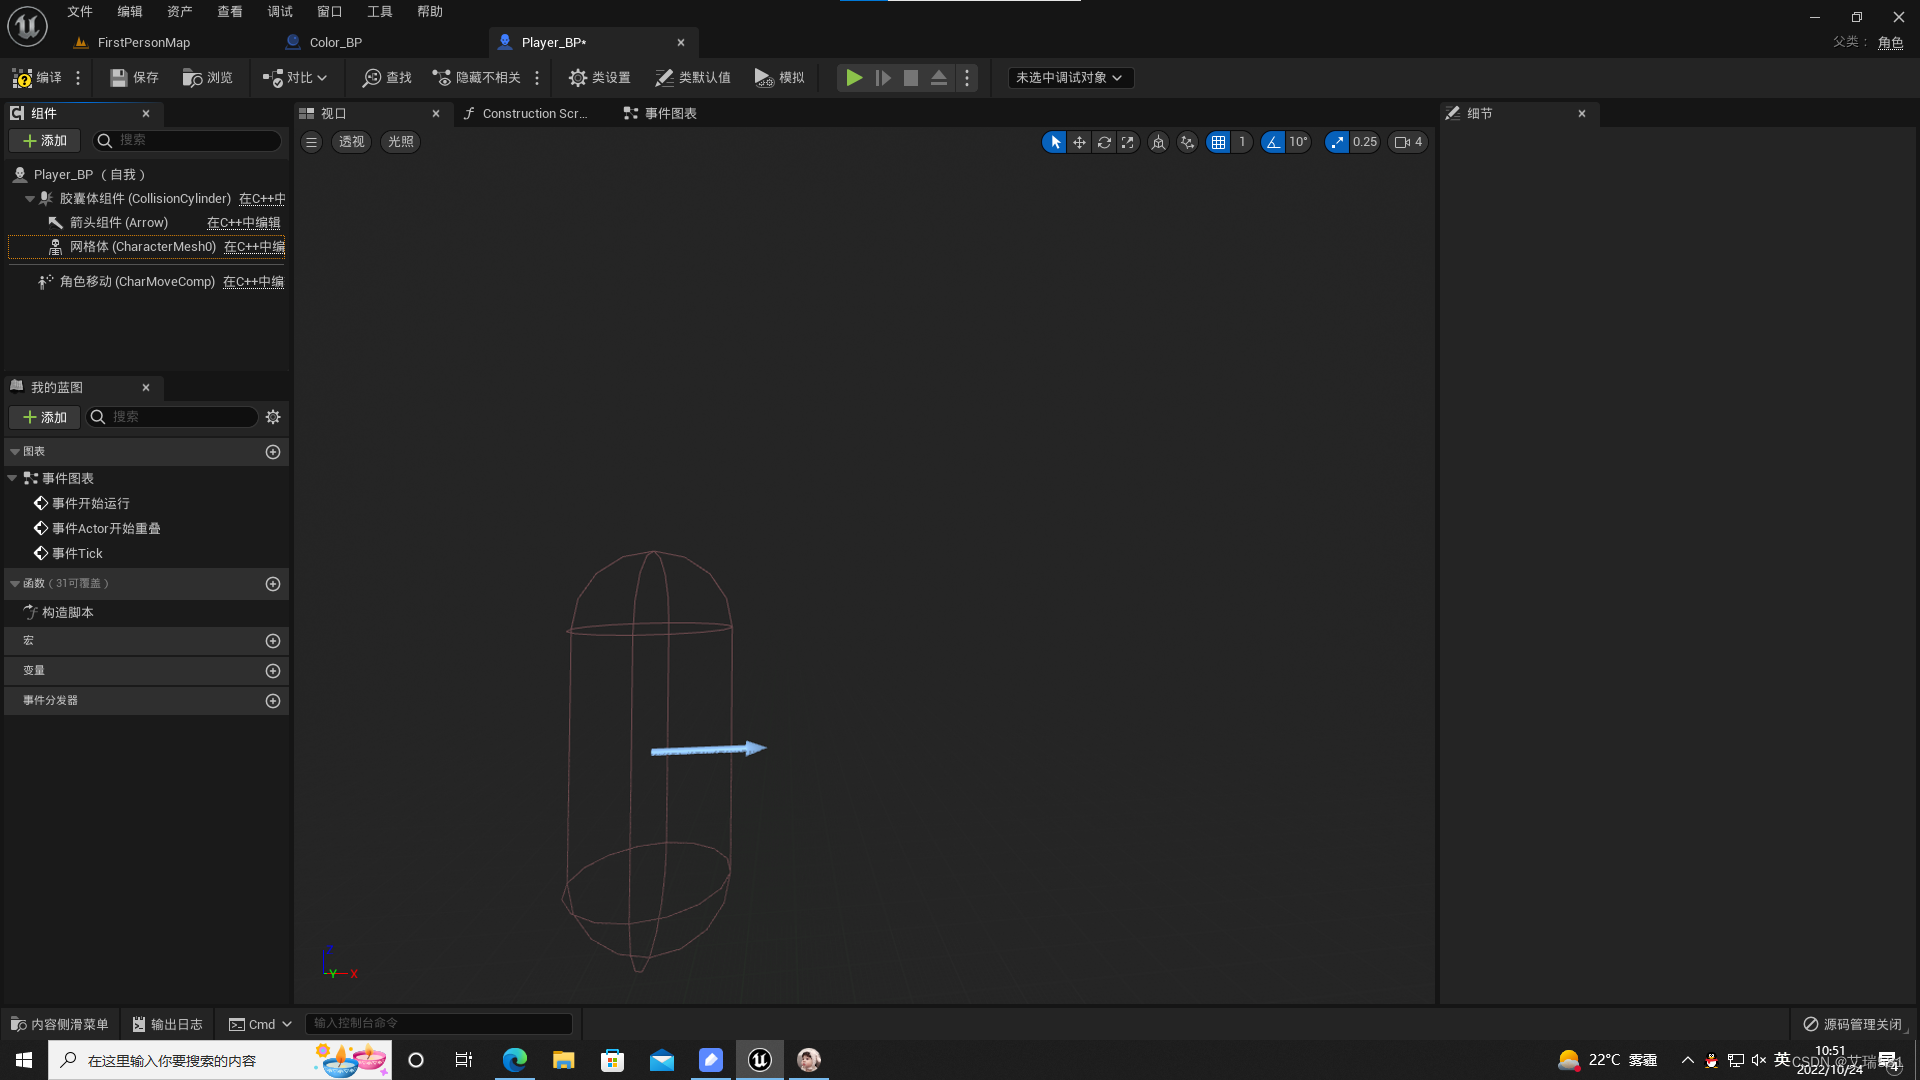
Task: Click the Play simulation button
Action: click(x=853, y=78)
